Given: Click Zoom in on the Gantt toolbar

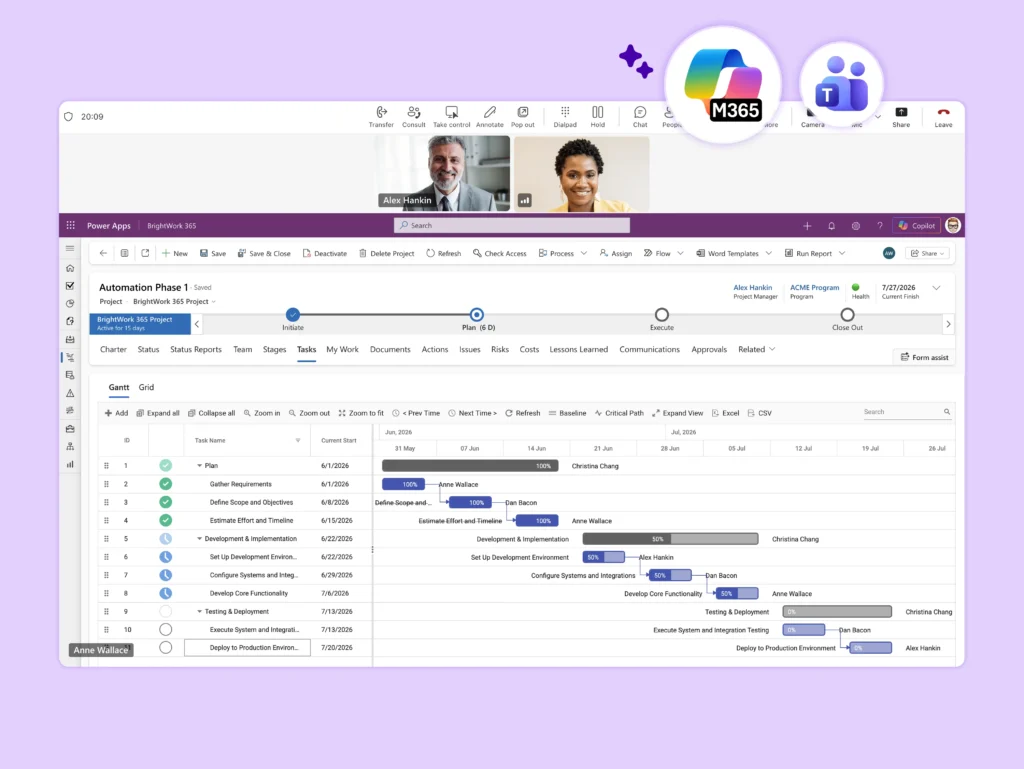Looking at the screenshot, I should pos(262,413).
